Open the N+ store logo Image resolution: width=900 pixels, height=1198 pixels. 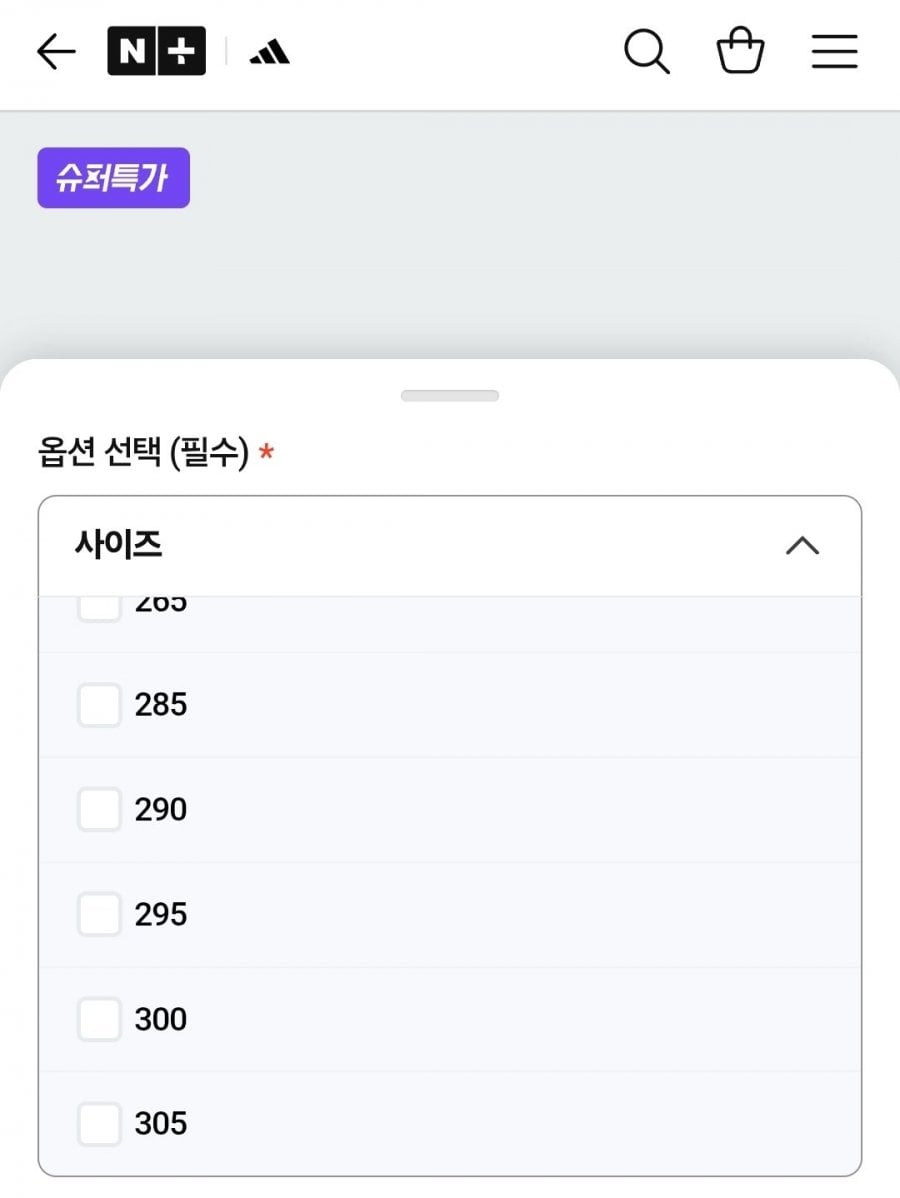pos(157,51)
